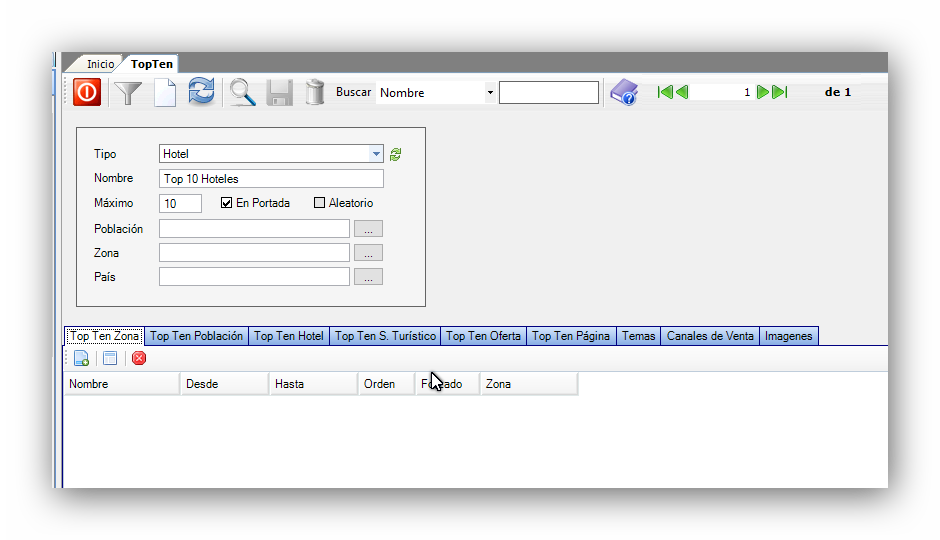
Task: Enable the Aleatorio checkbox
Action: (x=320, y=203)
